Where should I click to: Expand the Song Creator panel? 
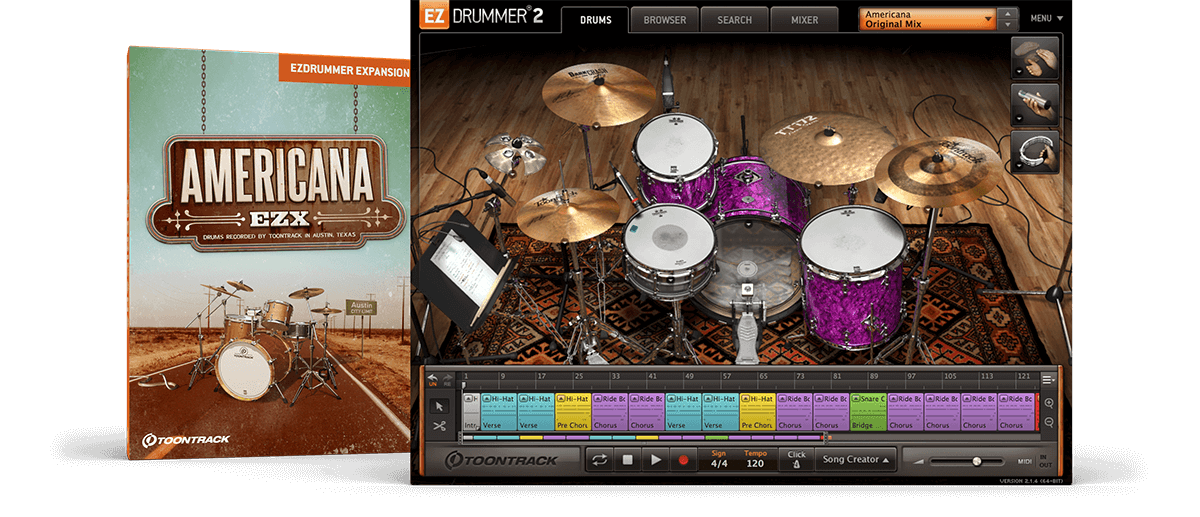click(855, 460)
